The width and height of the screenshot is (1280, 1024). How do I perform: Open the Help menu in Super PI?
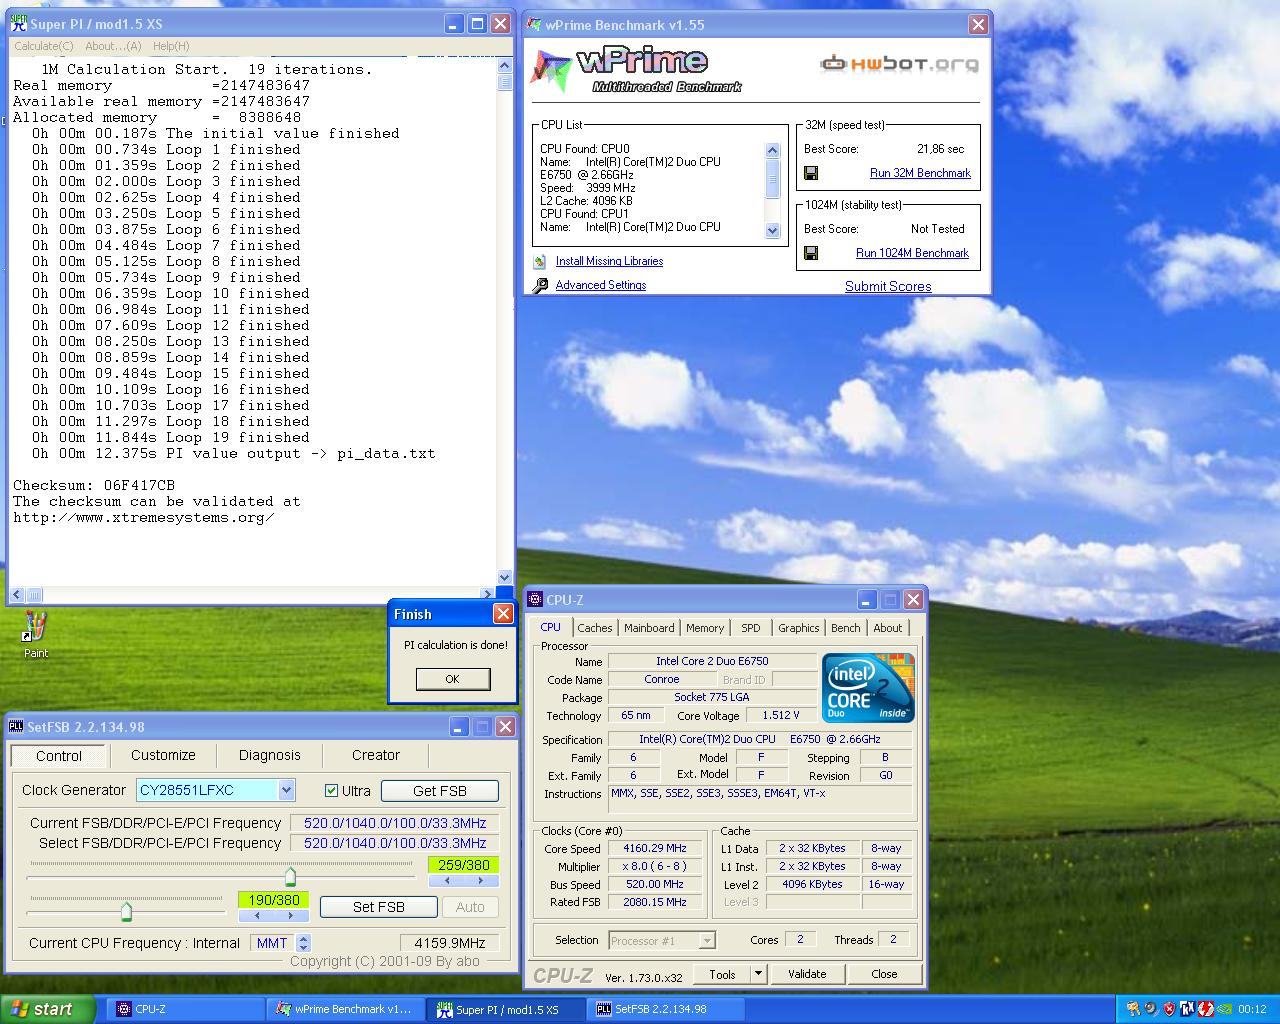pos(171,46)
